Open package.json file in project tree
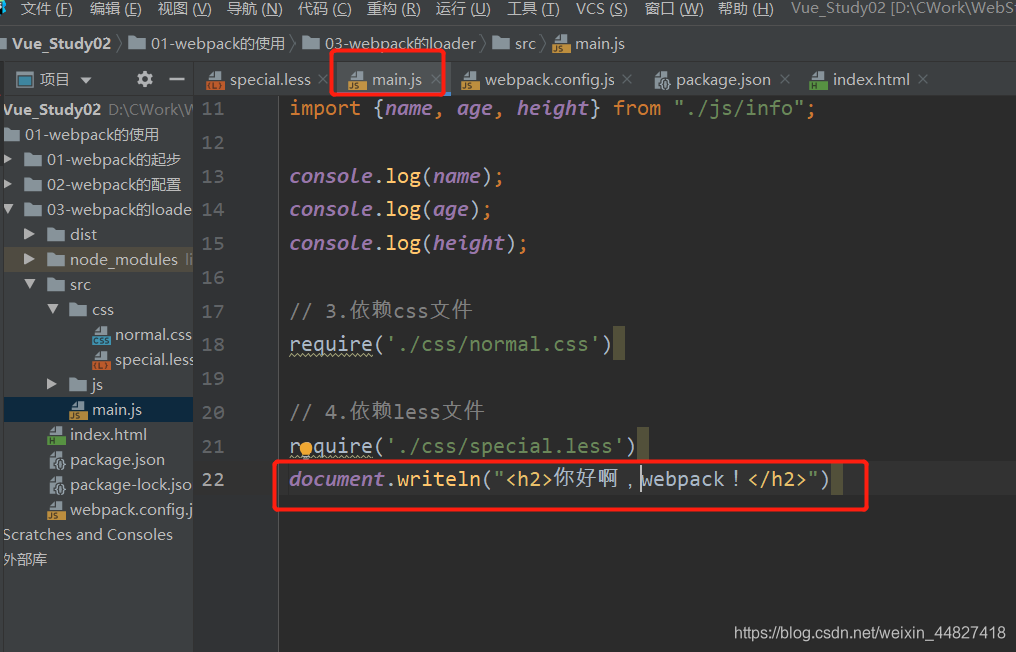Image resolution: width=1016 pixels, height=652 pixels. (x=107, y=460)
